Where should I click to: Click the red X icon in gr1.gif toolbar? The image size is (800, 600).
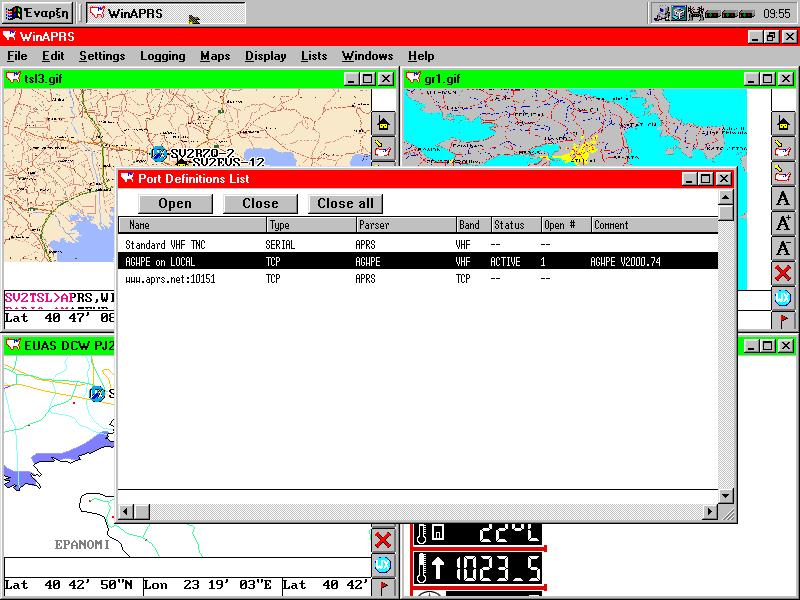783,273
